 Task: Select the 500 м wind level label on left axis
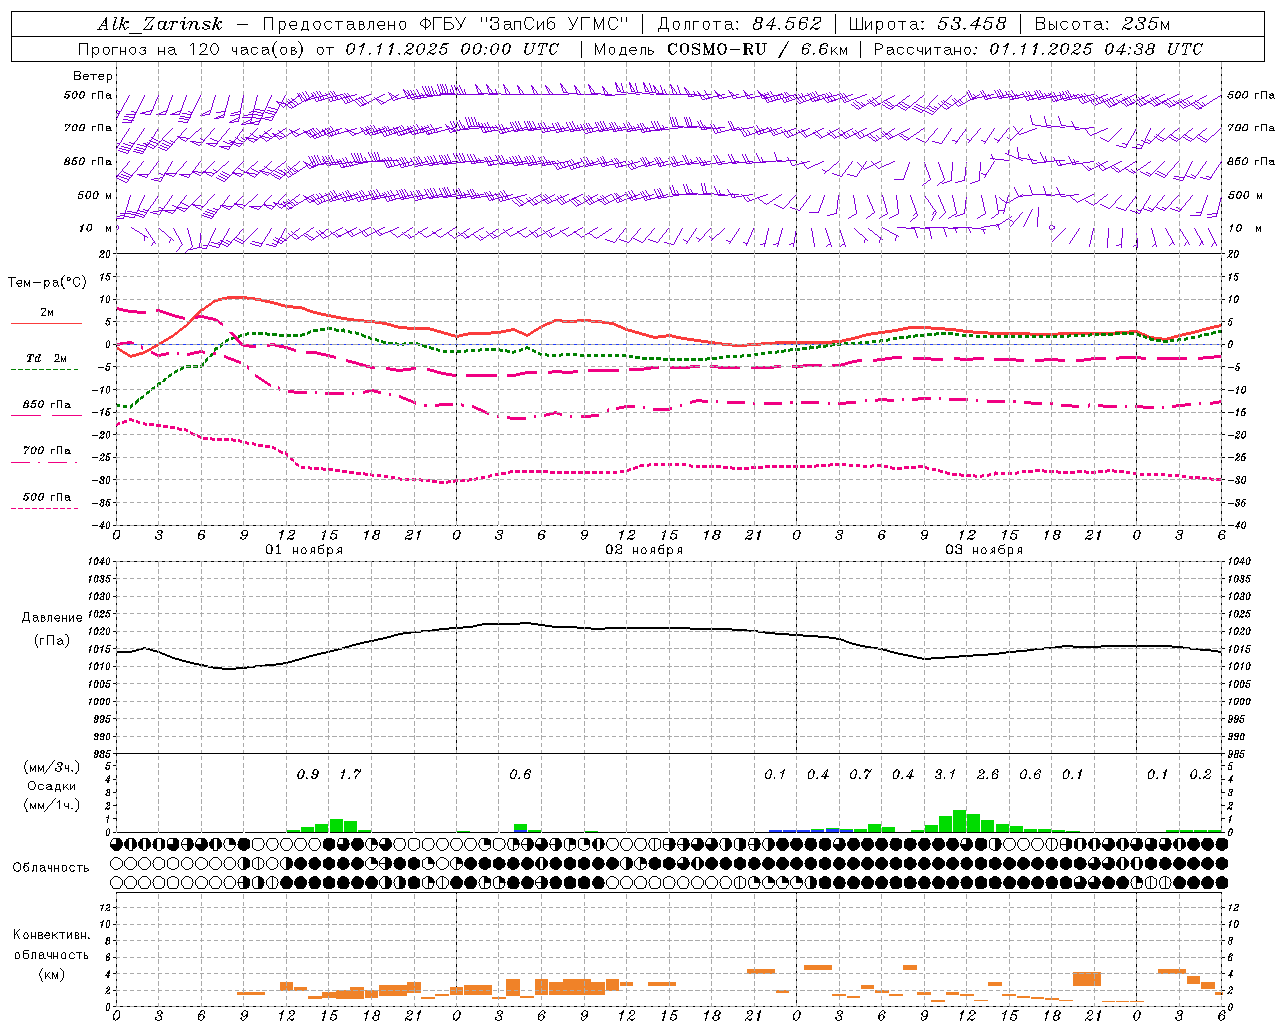[96, 195]
